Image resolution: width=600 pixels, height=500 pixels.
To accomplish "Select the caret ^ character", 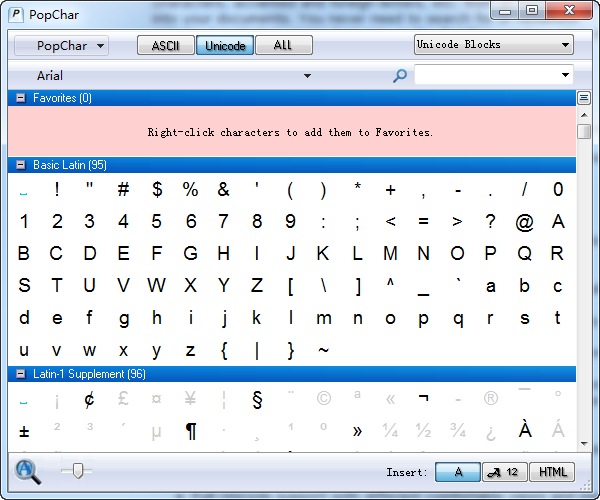I will pos(390,282).
